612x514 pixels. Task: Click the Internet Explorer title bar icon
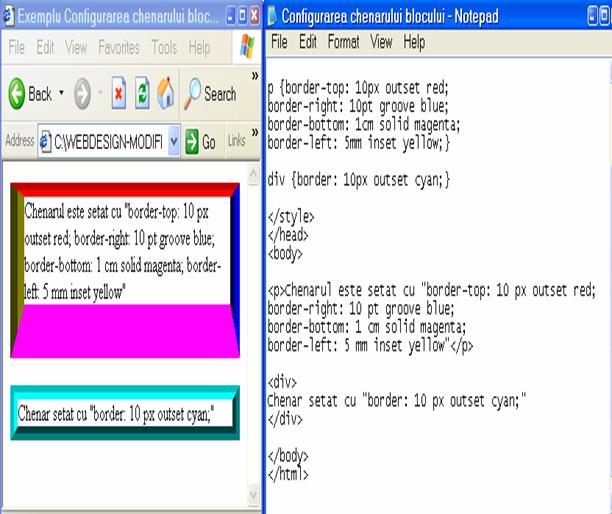point(8,16)
